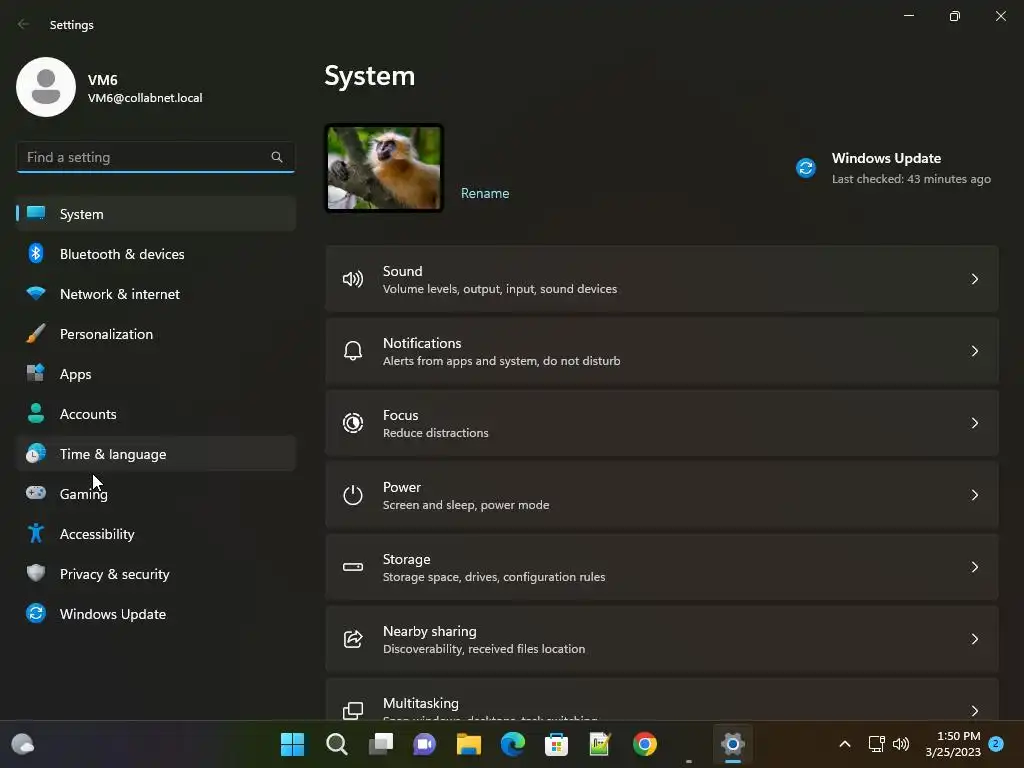The height and width of the screenshot is (768, 1024).
Task: Open Time & language settings
Action: coord(156,454)
